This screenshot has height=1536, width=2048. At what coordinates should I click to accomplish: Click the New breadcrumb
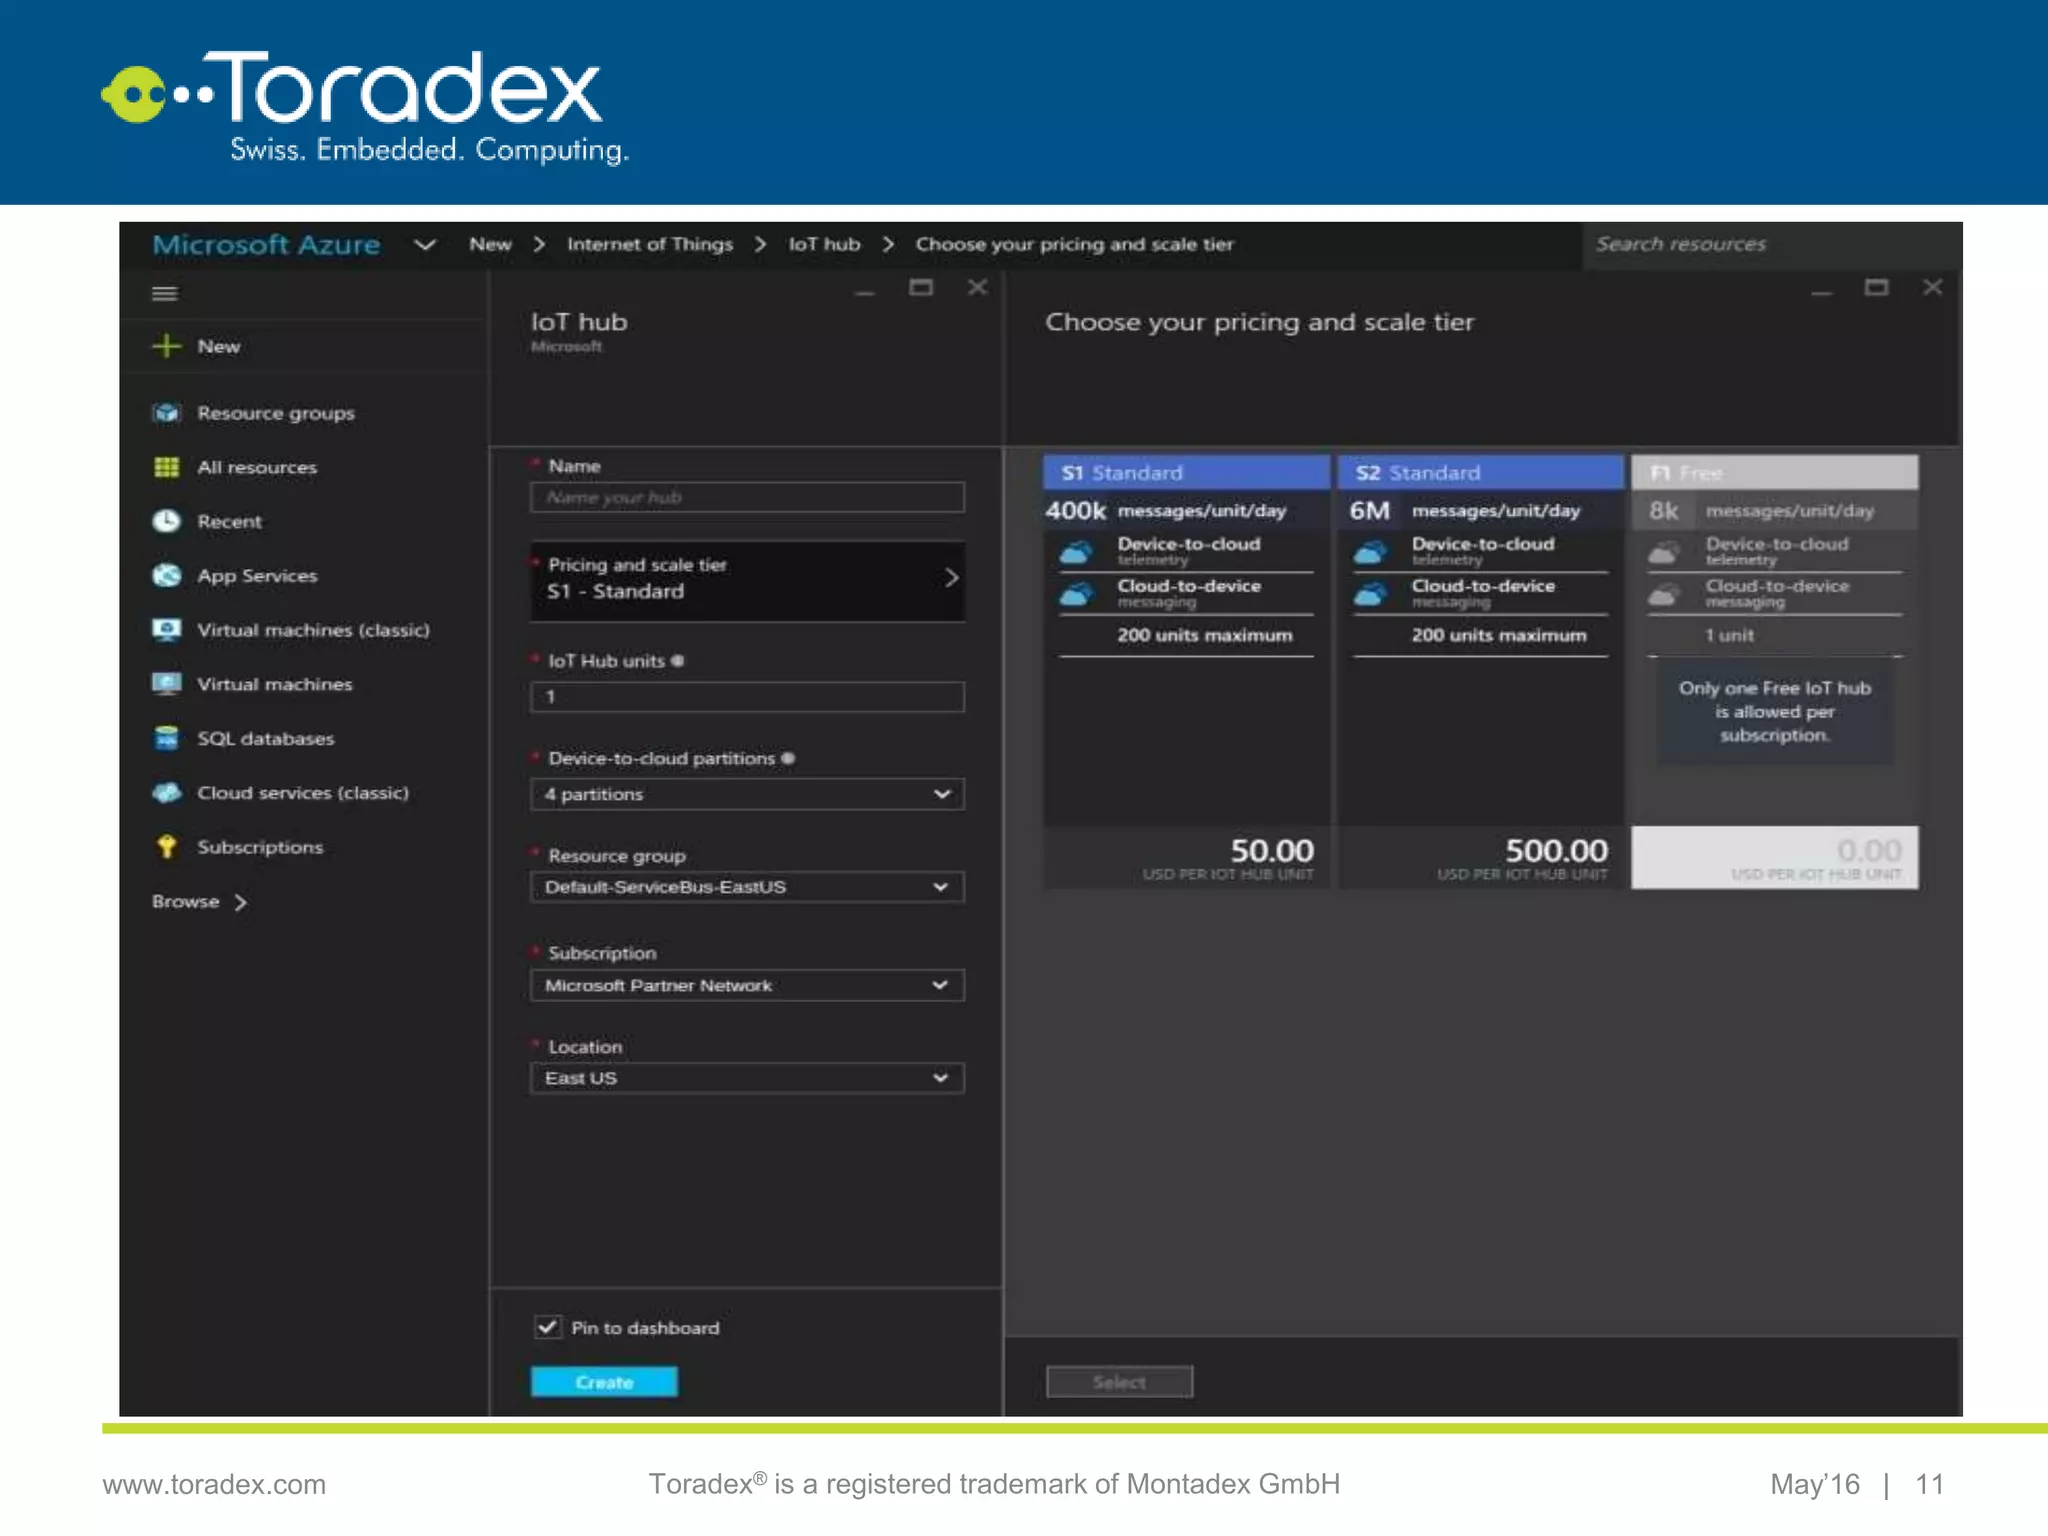(490, 244)
